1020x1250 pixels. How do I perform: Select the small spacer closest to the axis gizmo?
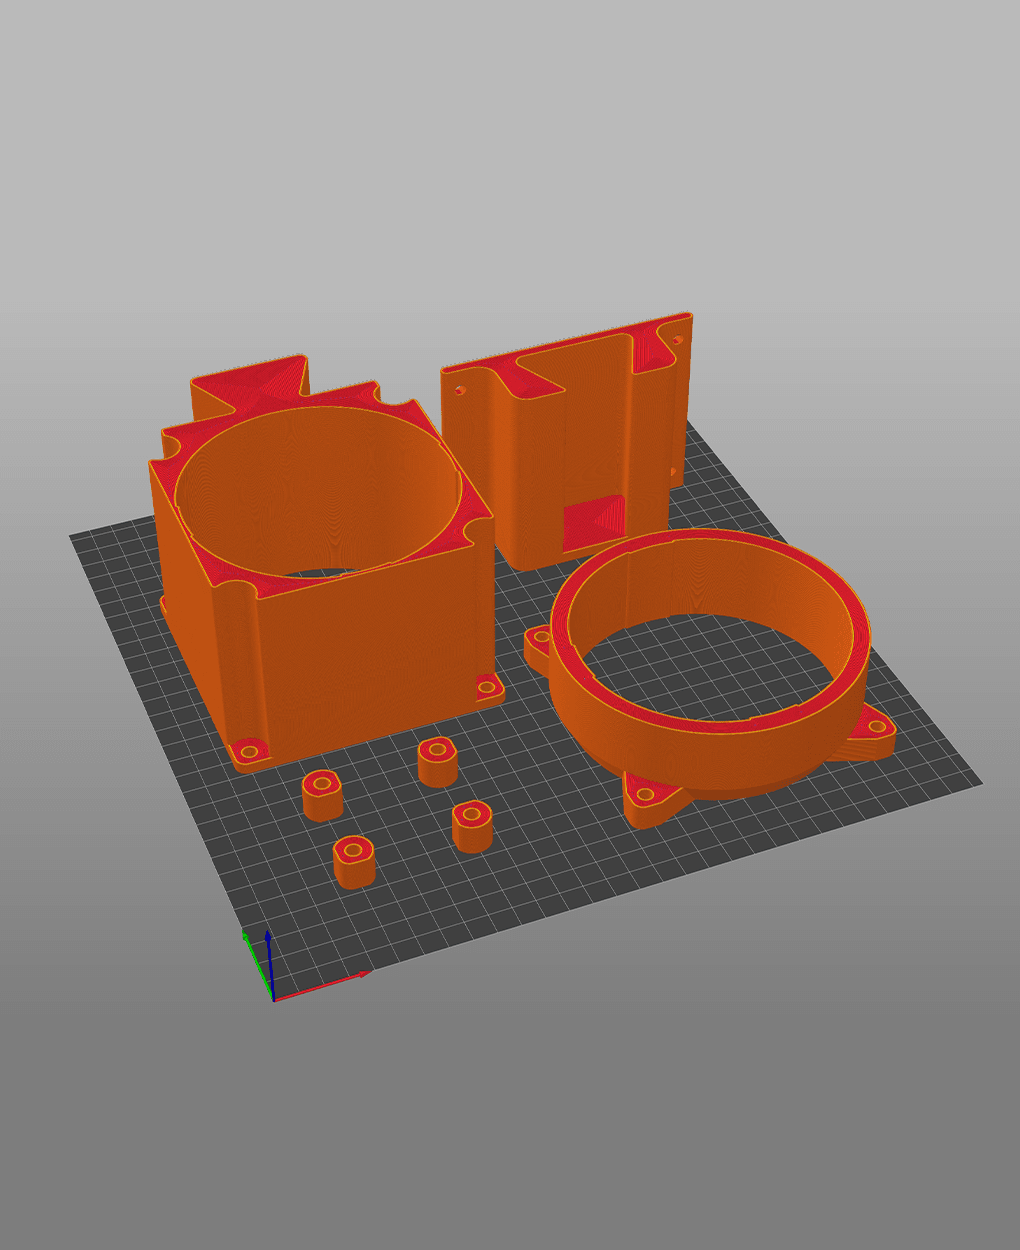(x=354, y=862)
